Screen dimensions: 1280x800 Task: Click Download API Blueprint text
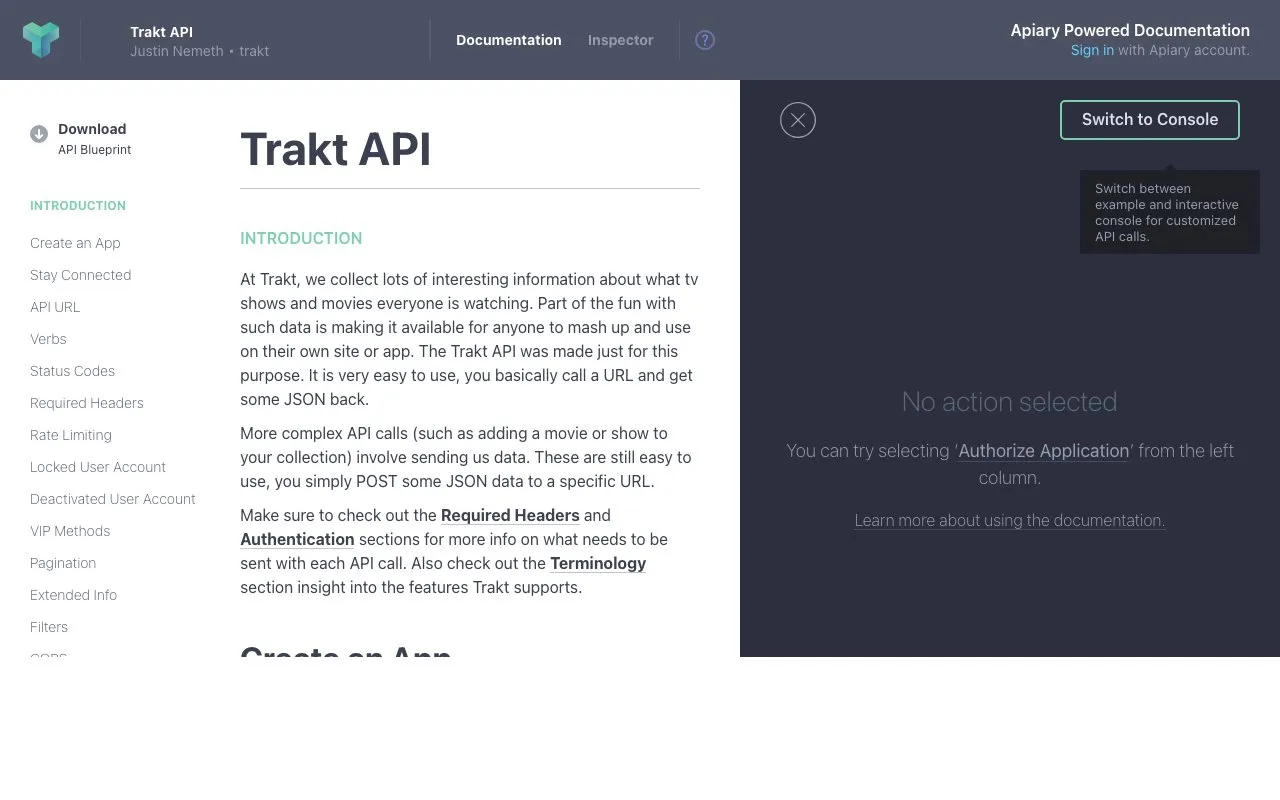click(x=94, y=139)
